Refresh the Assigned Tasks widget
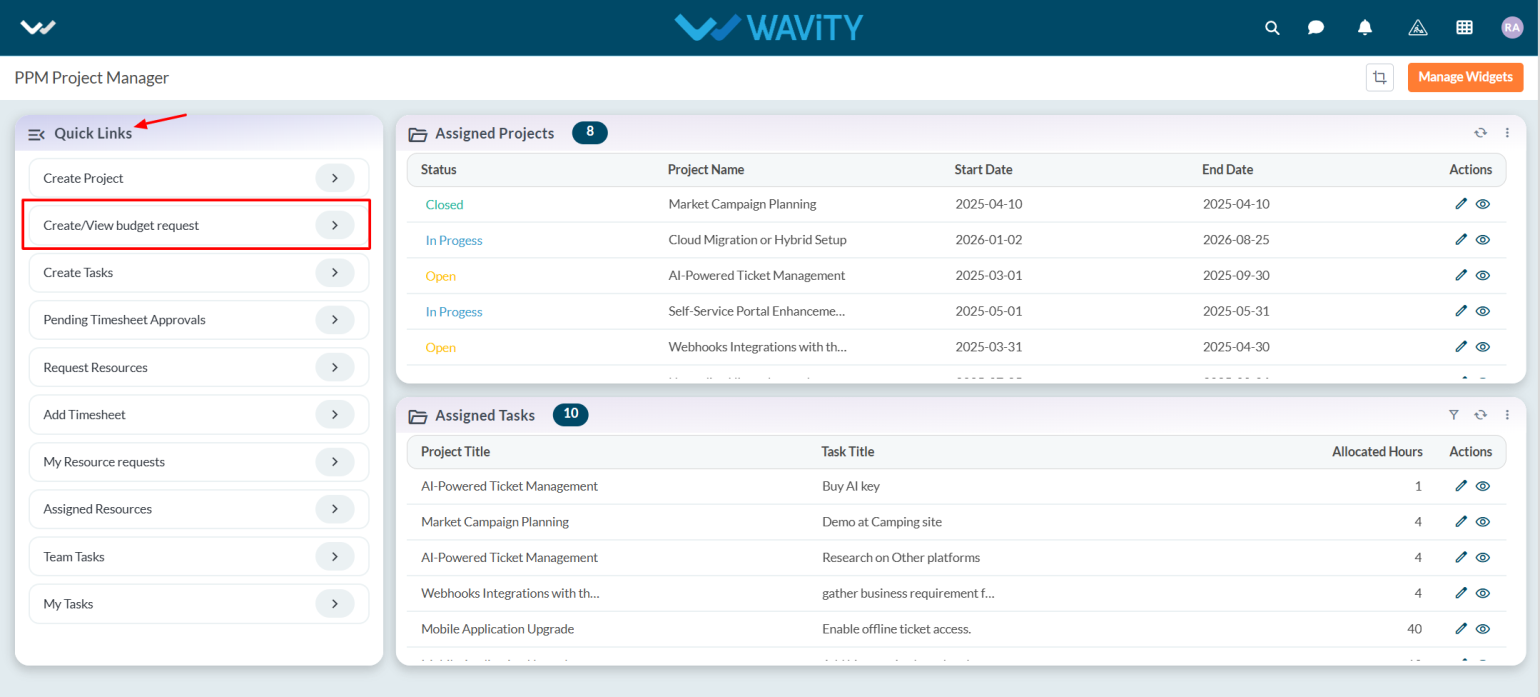 click(x=1480, y=415)
